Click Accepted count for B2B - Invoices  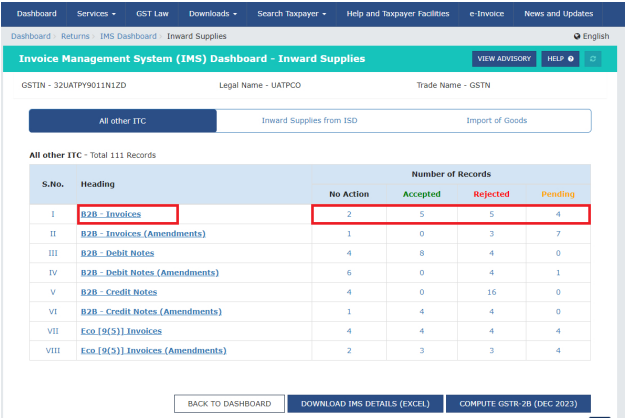click(422, 214)
